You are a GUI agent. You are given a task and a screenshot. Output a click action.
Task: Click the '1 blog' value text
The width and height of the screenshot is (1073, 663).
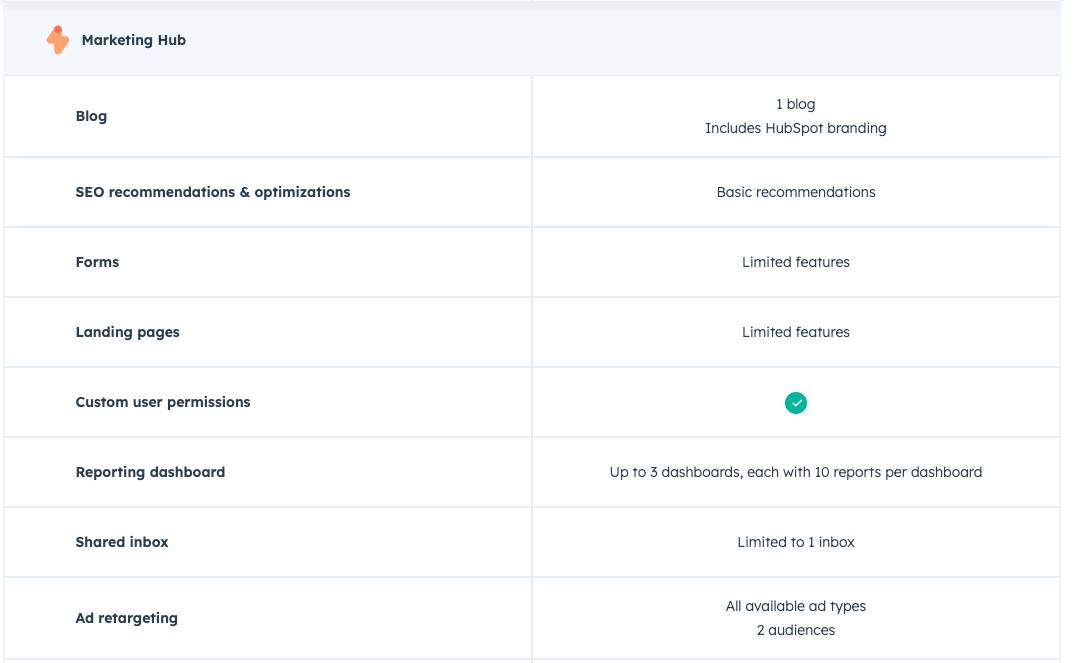[796, 104]
